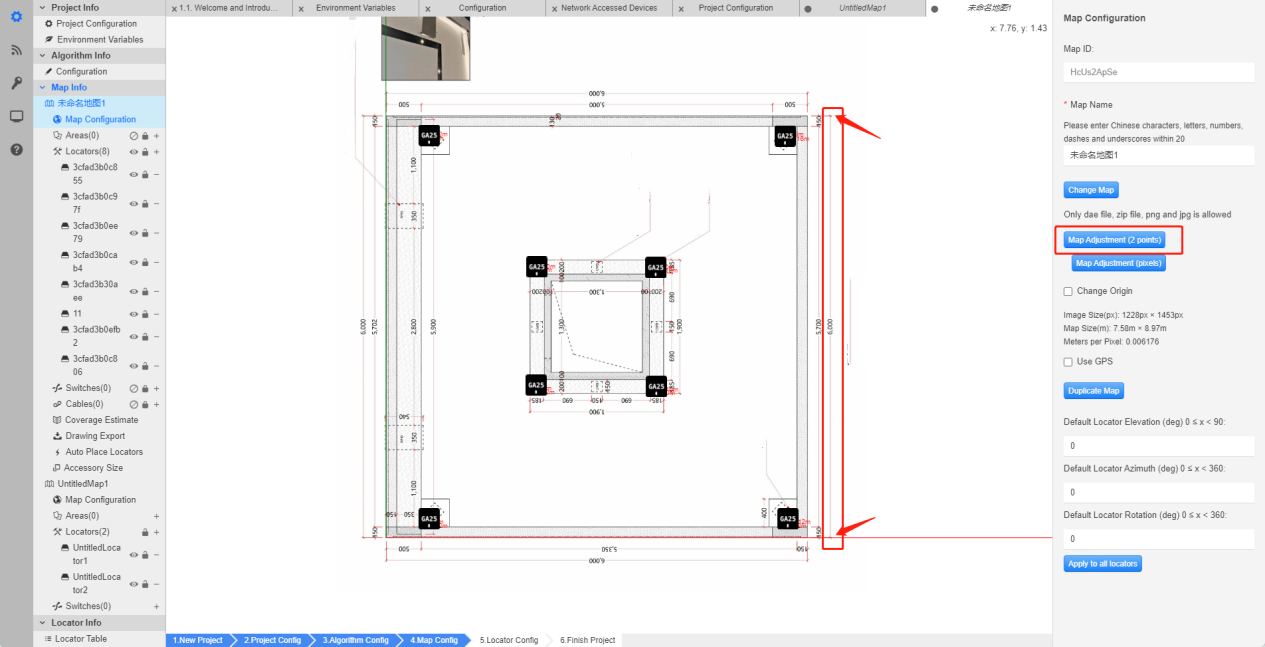The height and width of the screenshot is (647, 1265).
Task: Click the key icon in left sidebar
Action: coord(16,83)
